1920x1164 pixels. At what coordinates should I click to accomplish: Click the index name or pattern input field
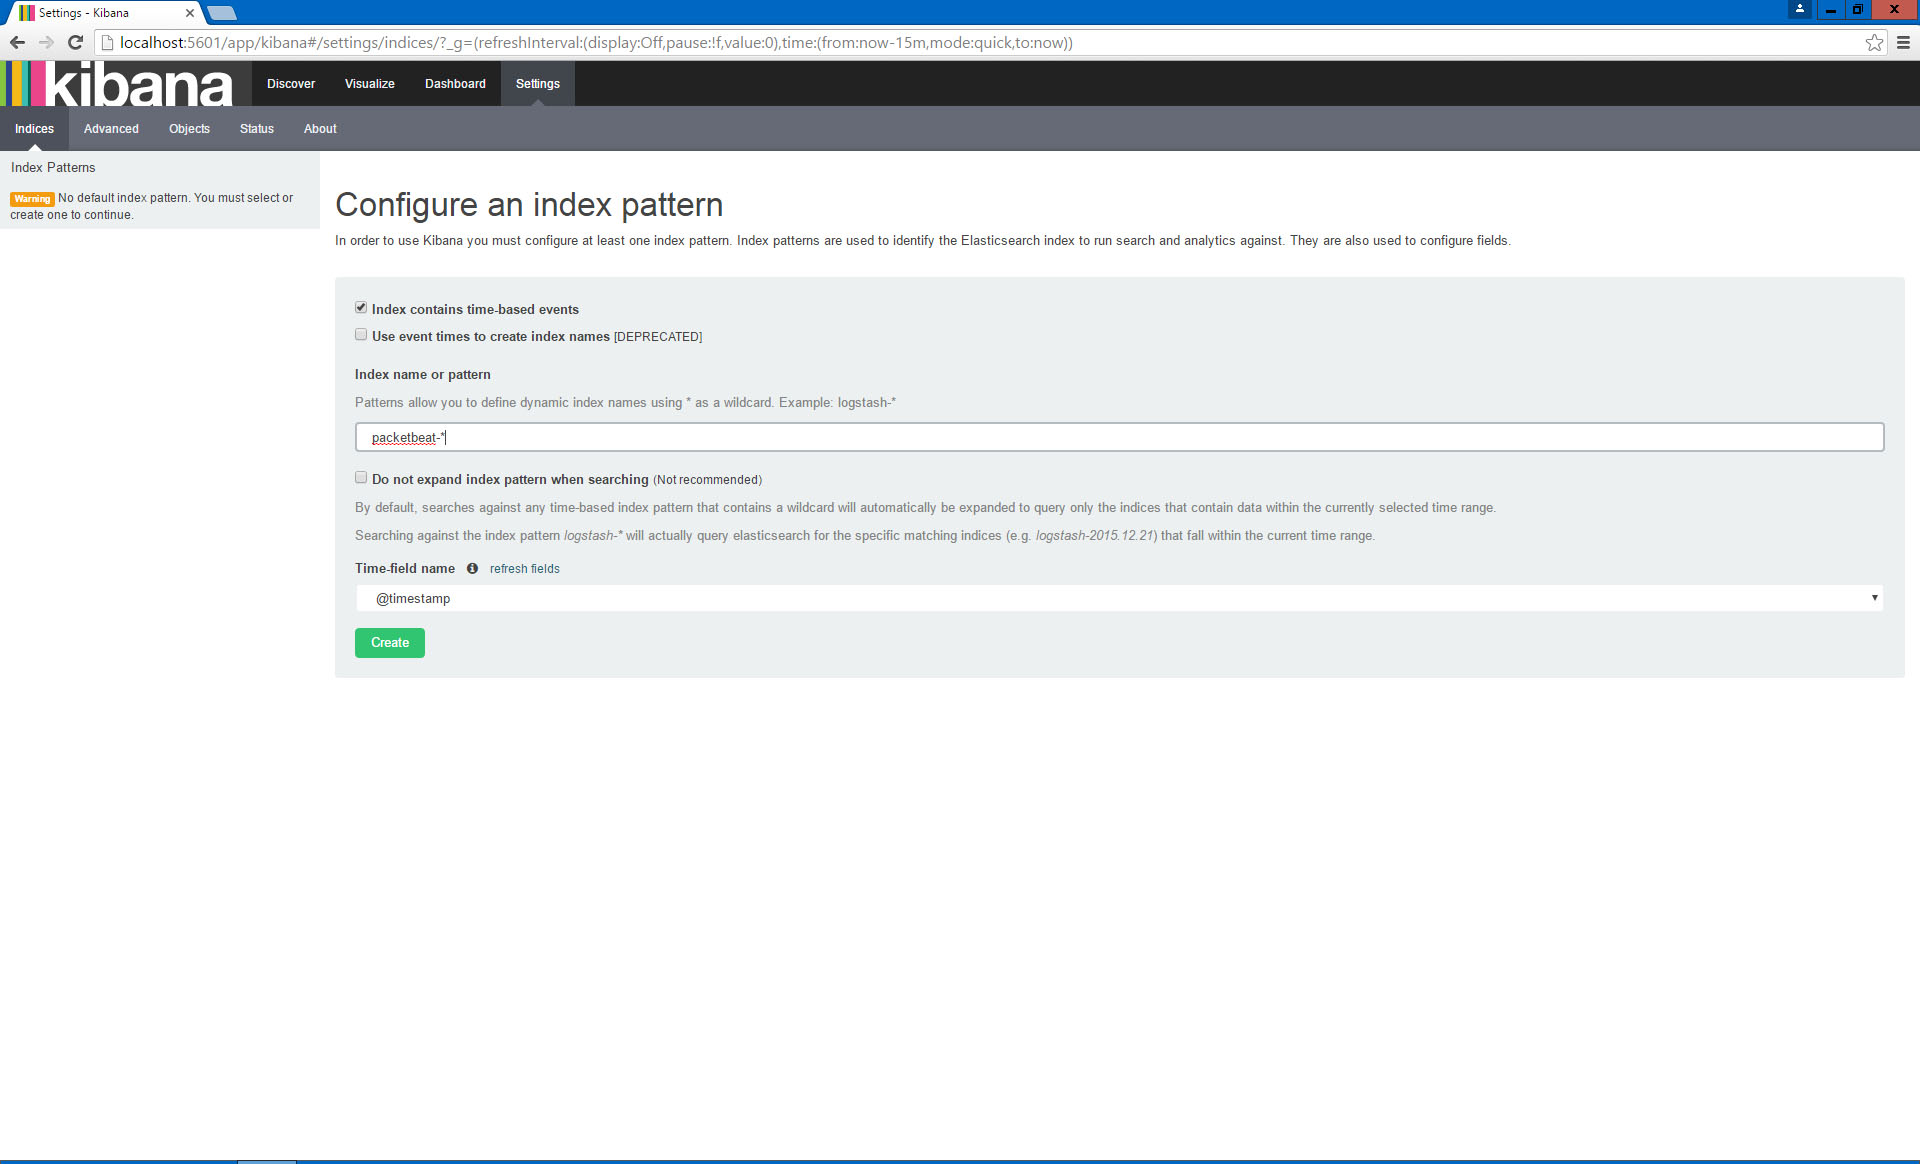click(1119, 437)
